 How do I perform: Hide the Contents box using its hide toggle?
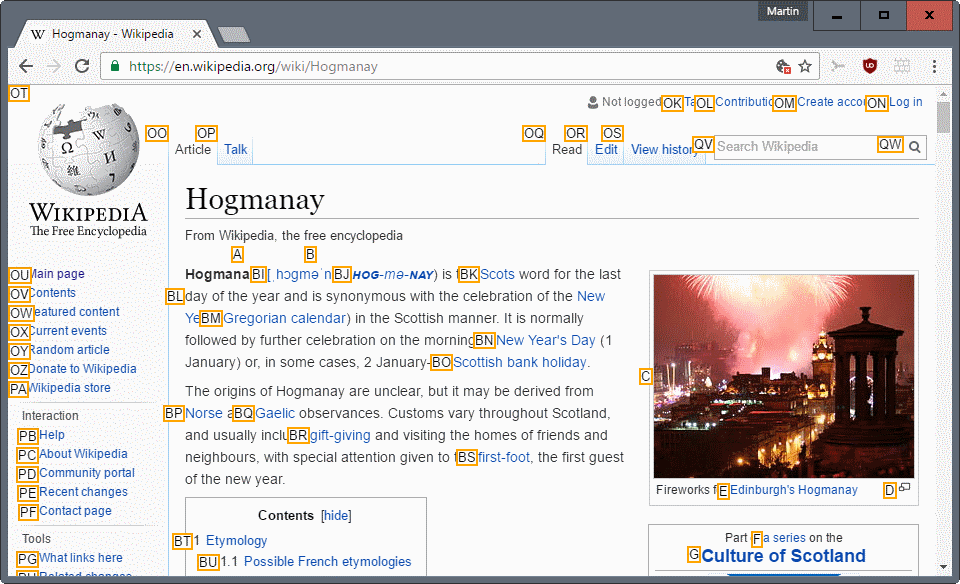point(336,515)
